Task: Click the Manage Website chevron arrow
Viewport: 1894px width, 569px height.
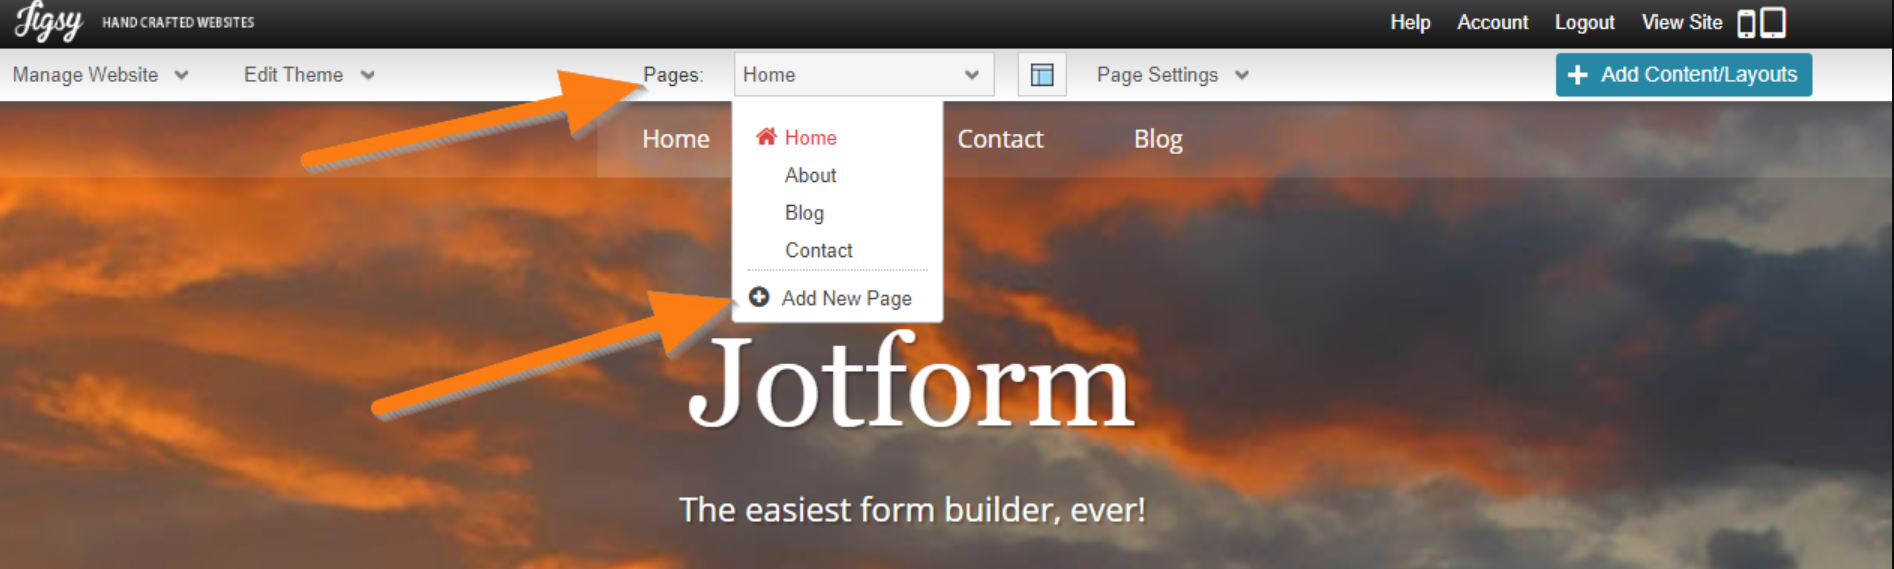Action: click(x=181, y=75)
